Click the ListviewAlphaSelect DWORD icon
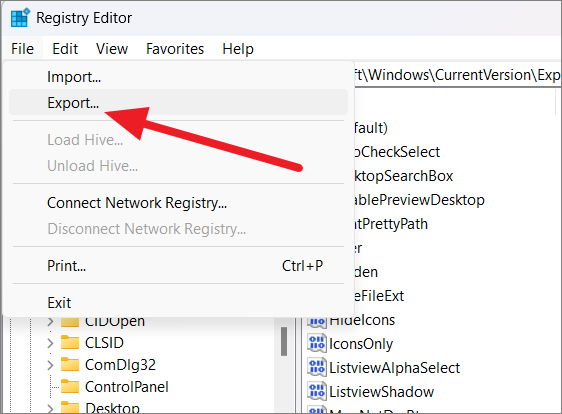 coord(317,367)
